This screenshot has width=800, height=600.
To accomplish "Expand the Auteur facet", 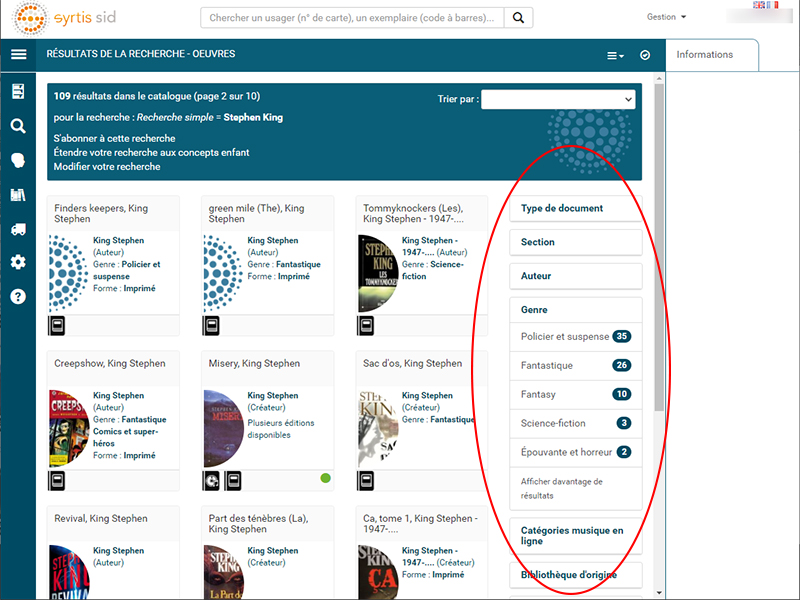I will point(576,276).
